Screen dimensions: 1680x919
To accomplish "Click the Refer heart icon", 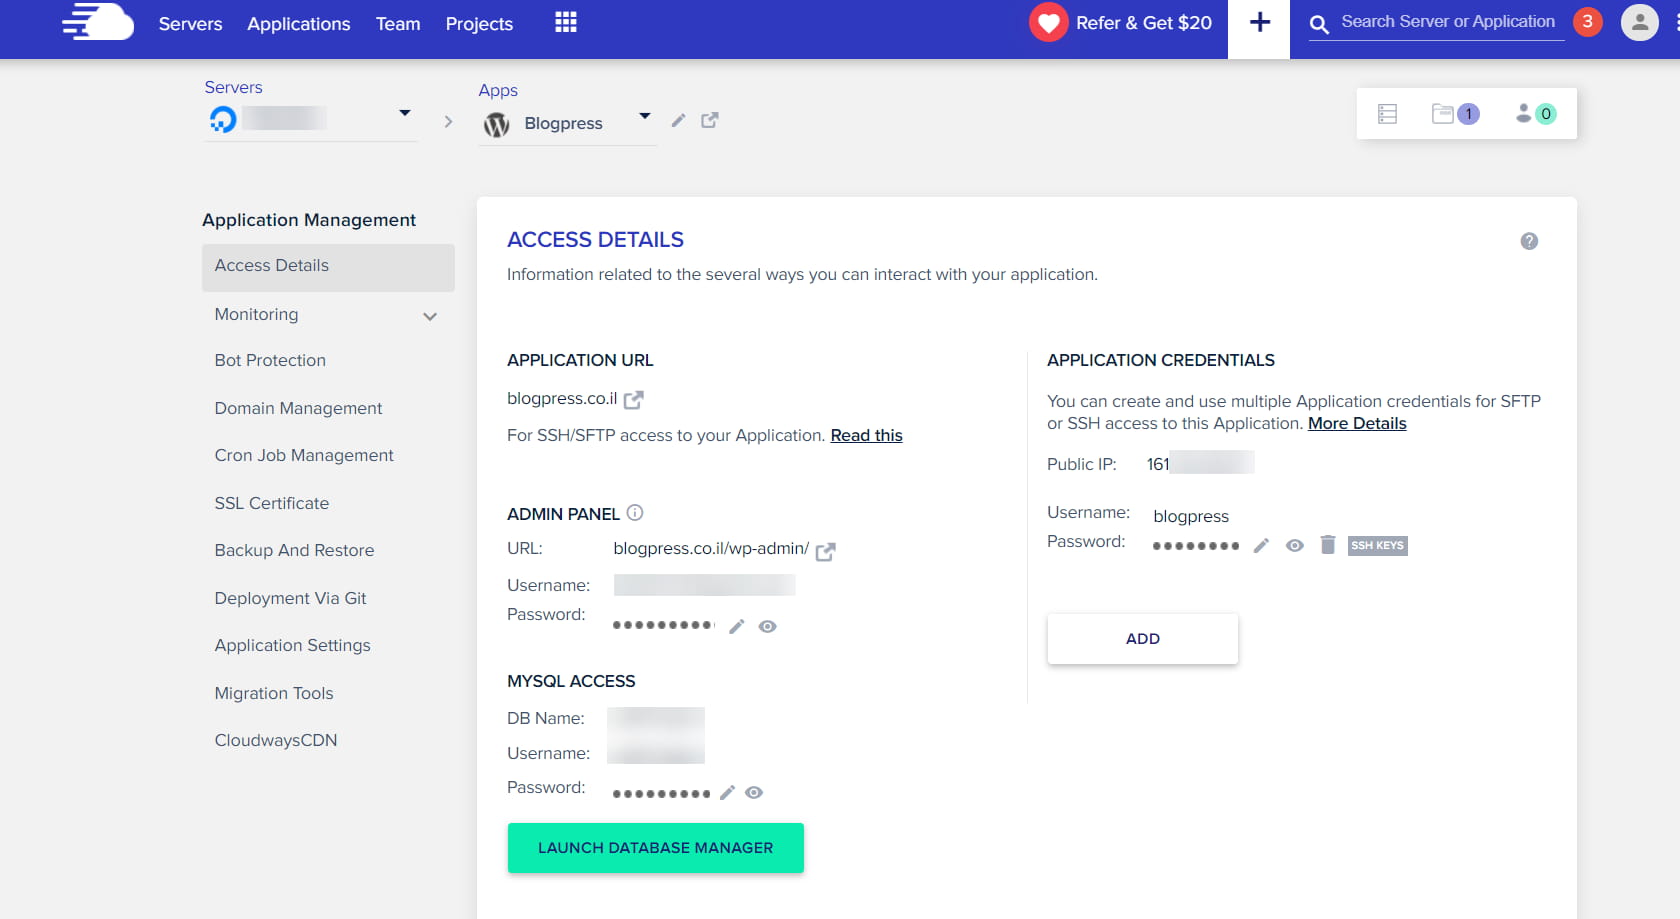I will 1048,22.
